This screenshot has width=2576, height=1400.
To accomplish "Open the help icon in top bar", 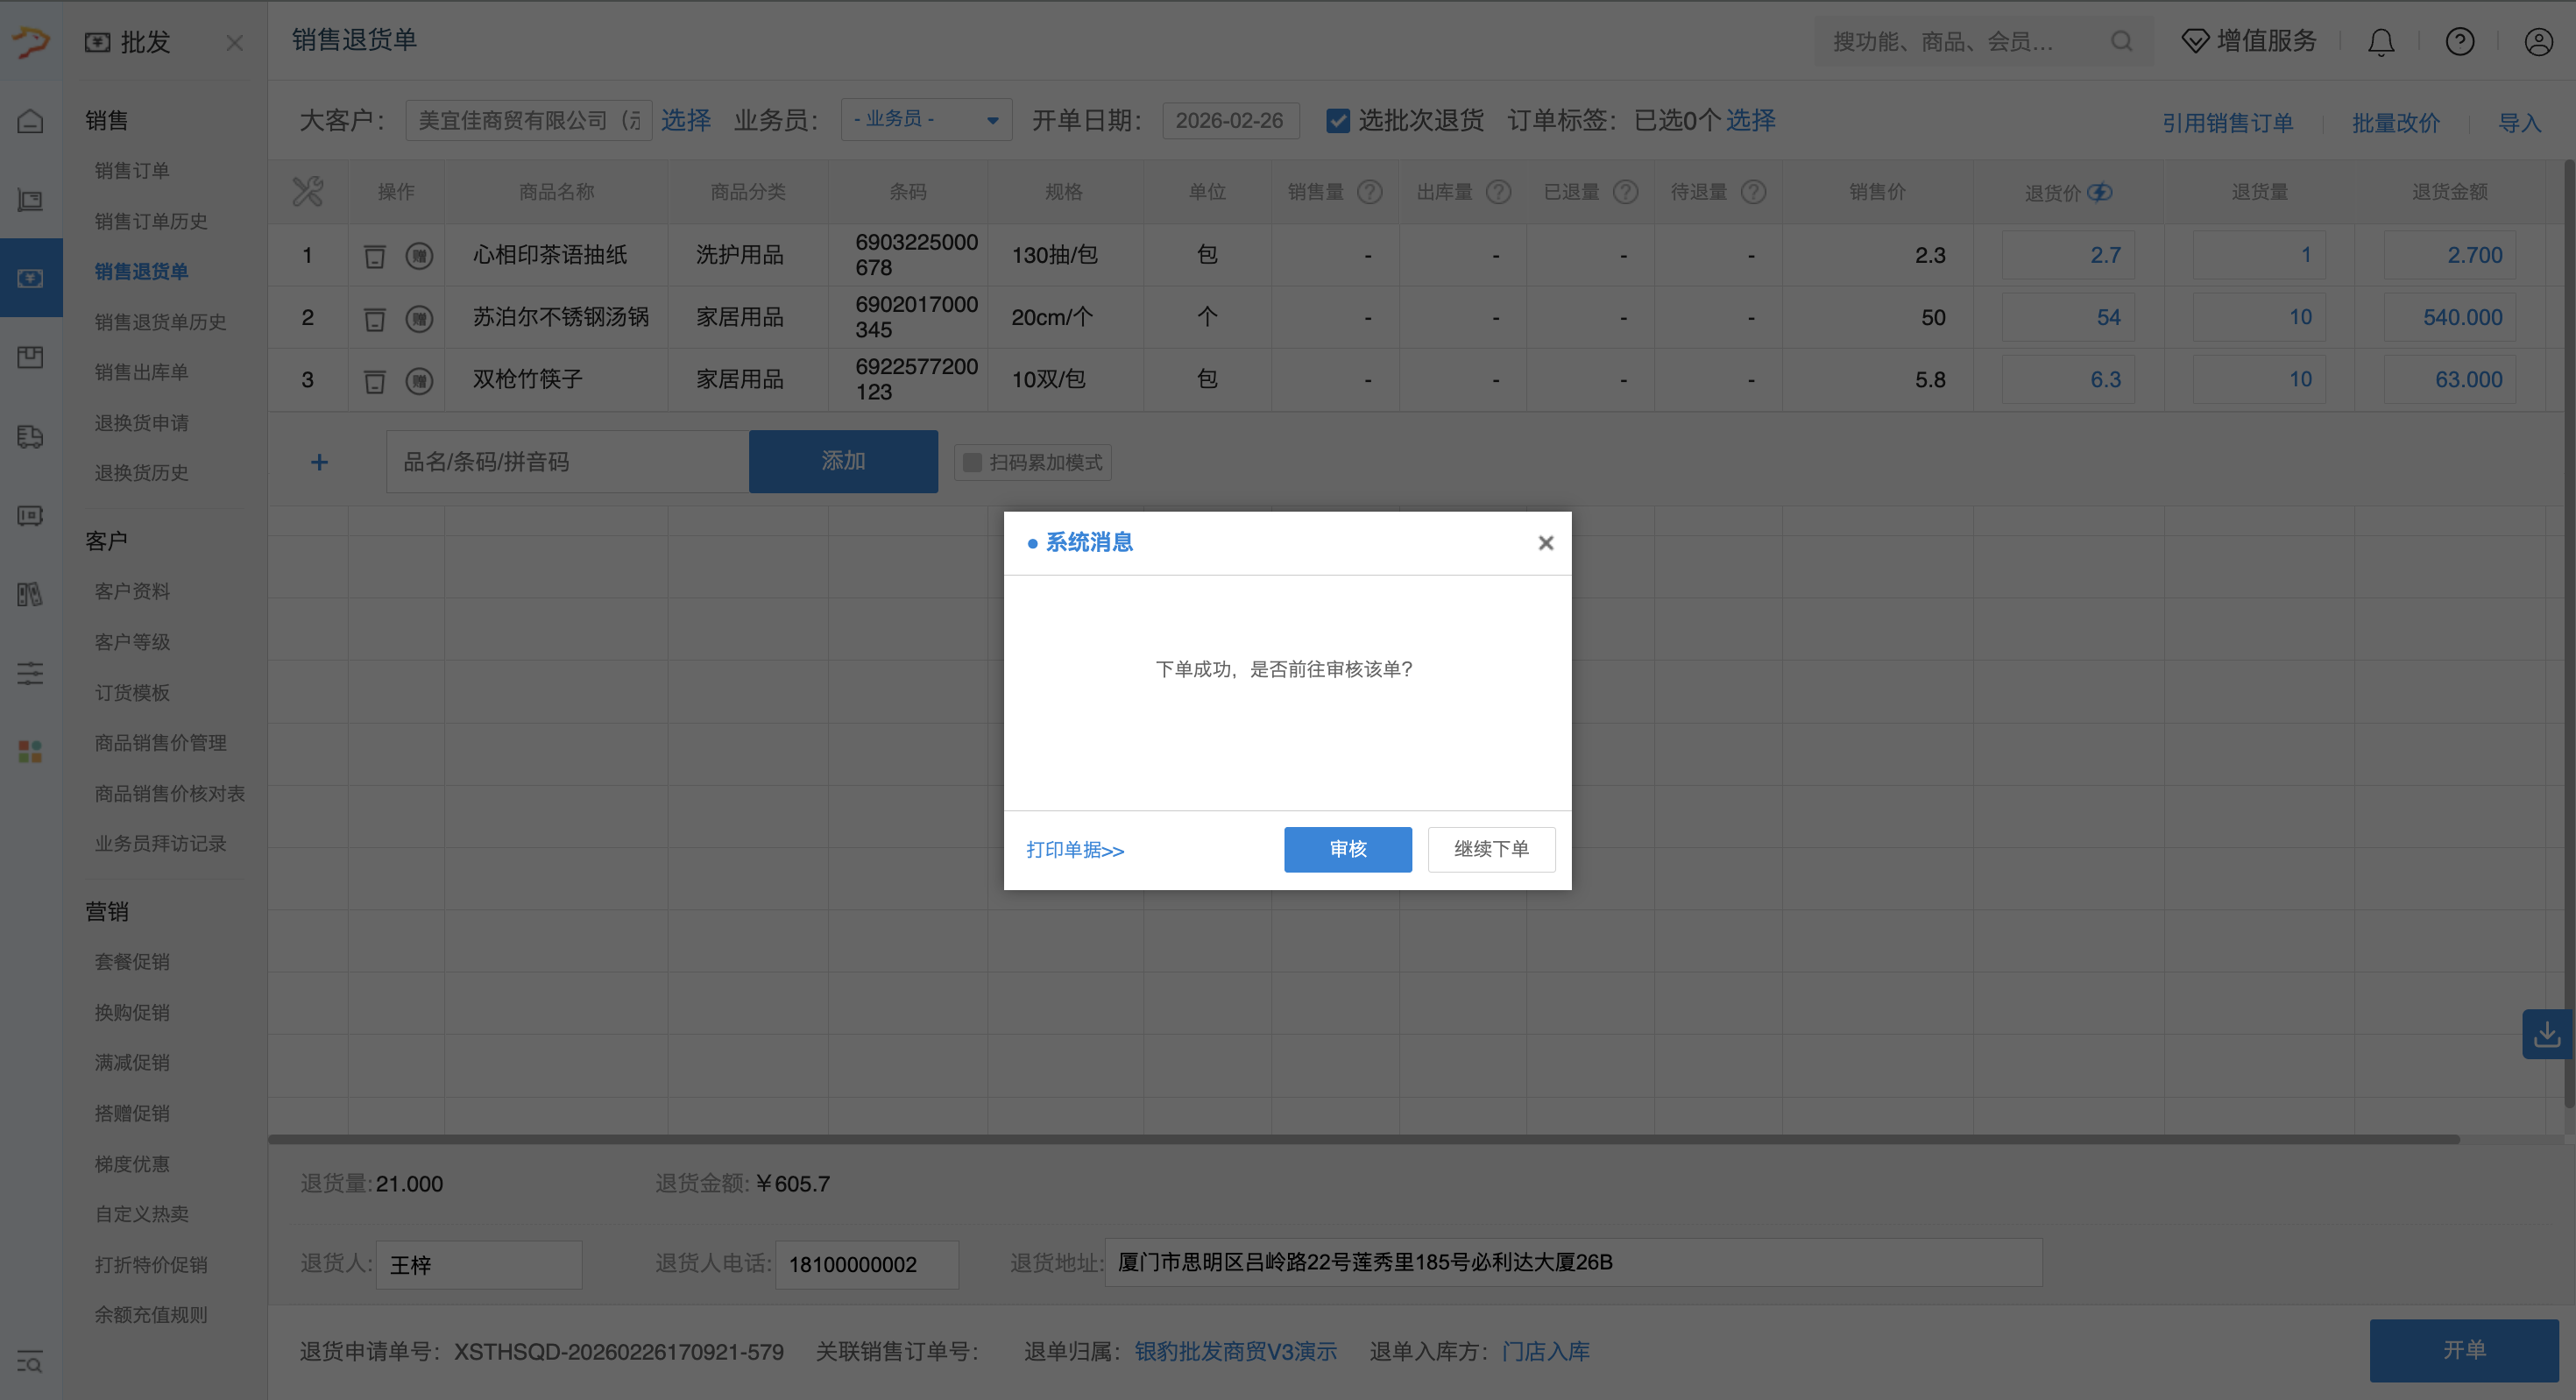I will tap(2460, 42).
